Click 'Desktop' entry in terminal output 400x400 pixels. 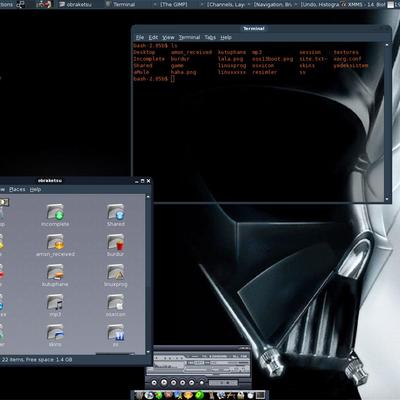(x=144, y=52)
